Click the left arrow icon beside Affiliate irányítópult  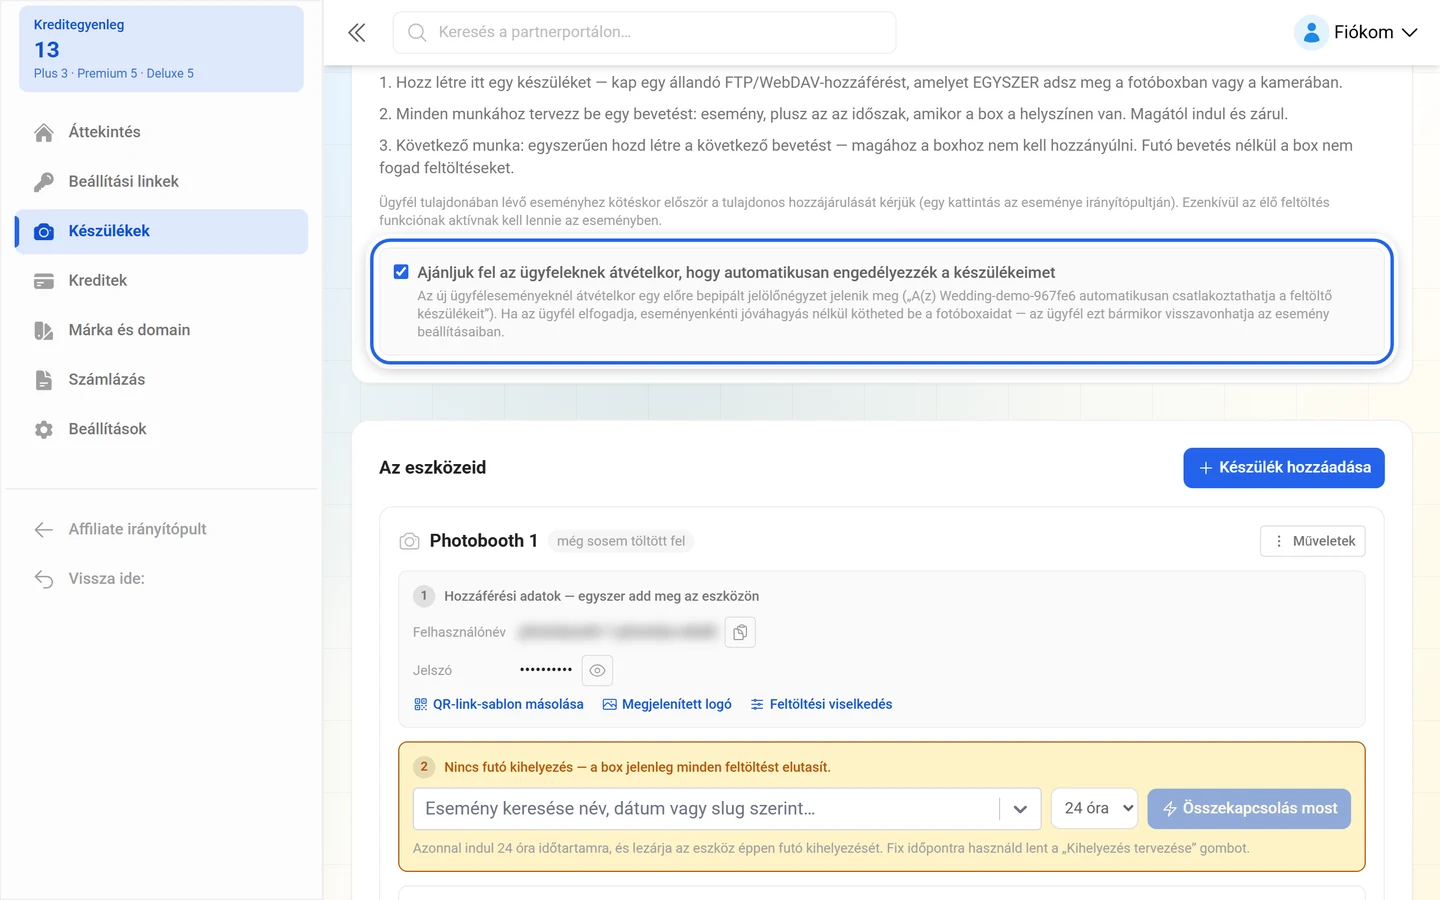pos(44,530)
